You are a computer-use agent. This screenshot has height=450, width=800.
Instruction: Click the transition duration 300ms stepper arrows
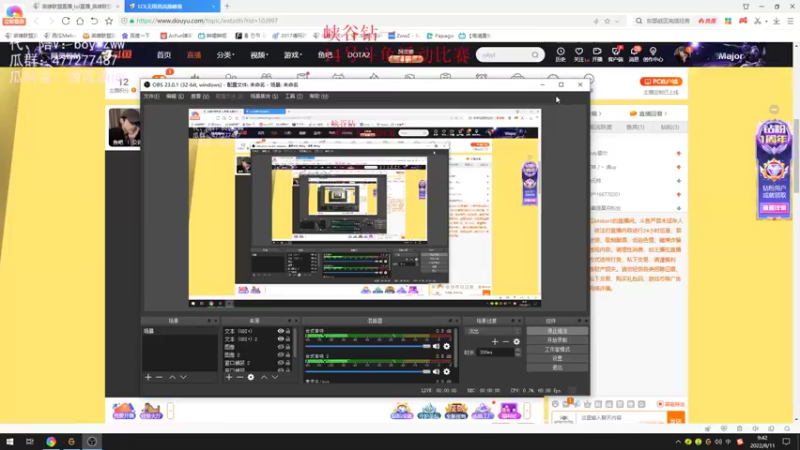pos(518,352)
